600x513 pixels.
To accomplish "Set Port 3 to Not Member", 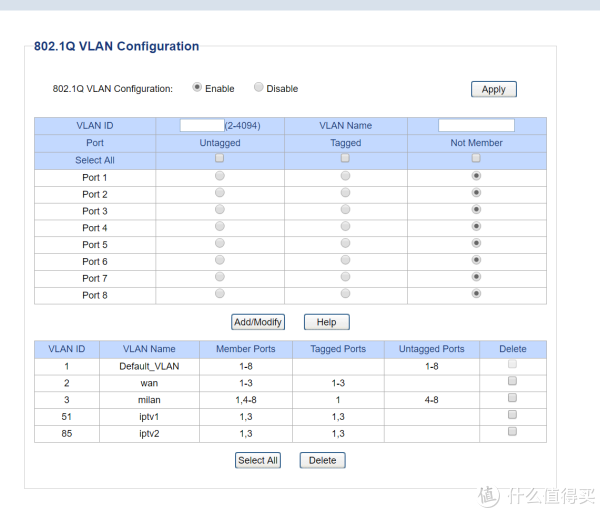I will point(476,210).
